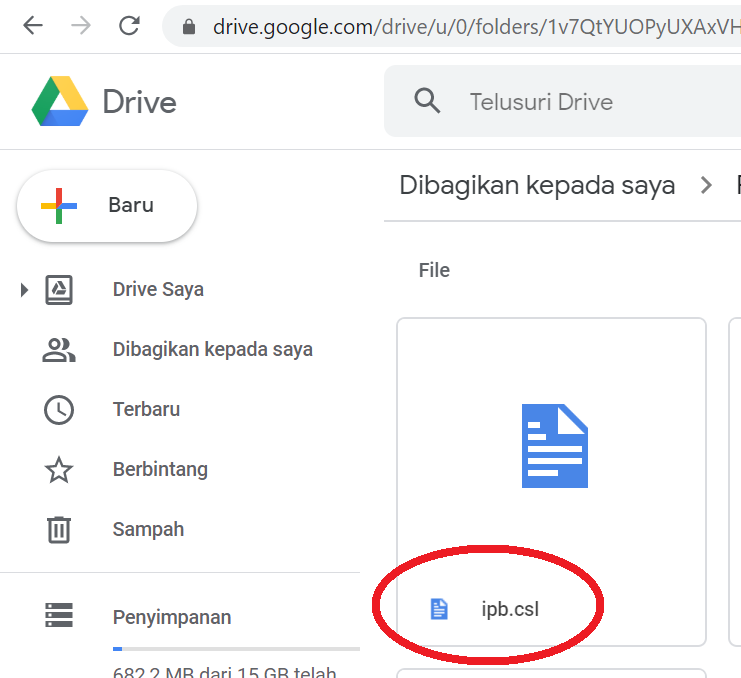Open Sampah via the trash bin icon
Image resolution: width=741 pixels, height=678 pixels.
(59, 529)
